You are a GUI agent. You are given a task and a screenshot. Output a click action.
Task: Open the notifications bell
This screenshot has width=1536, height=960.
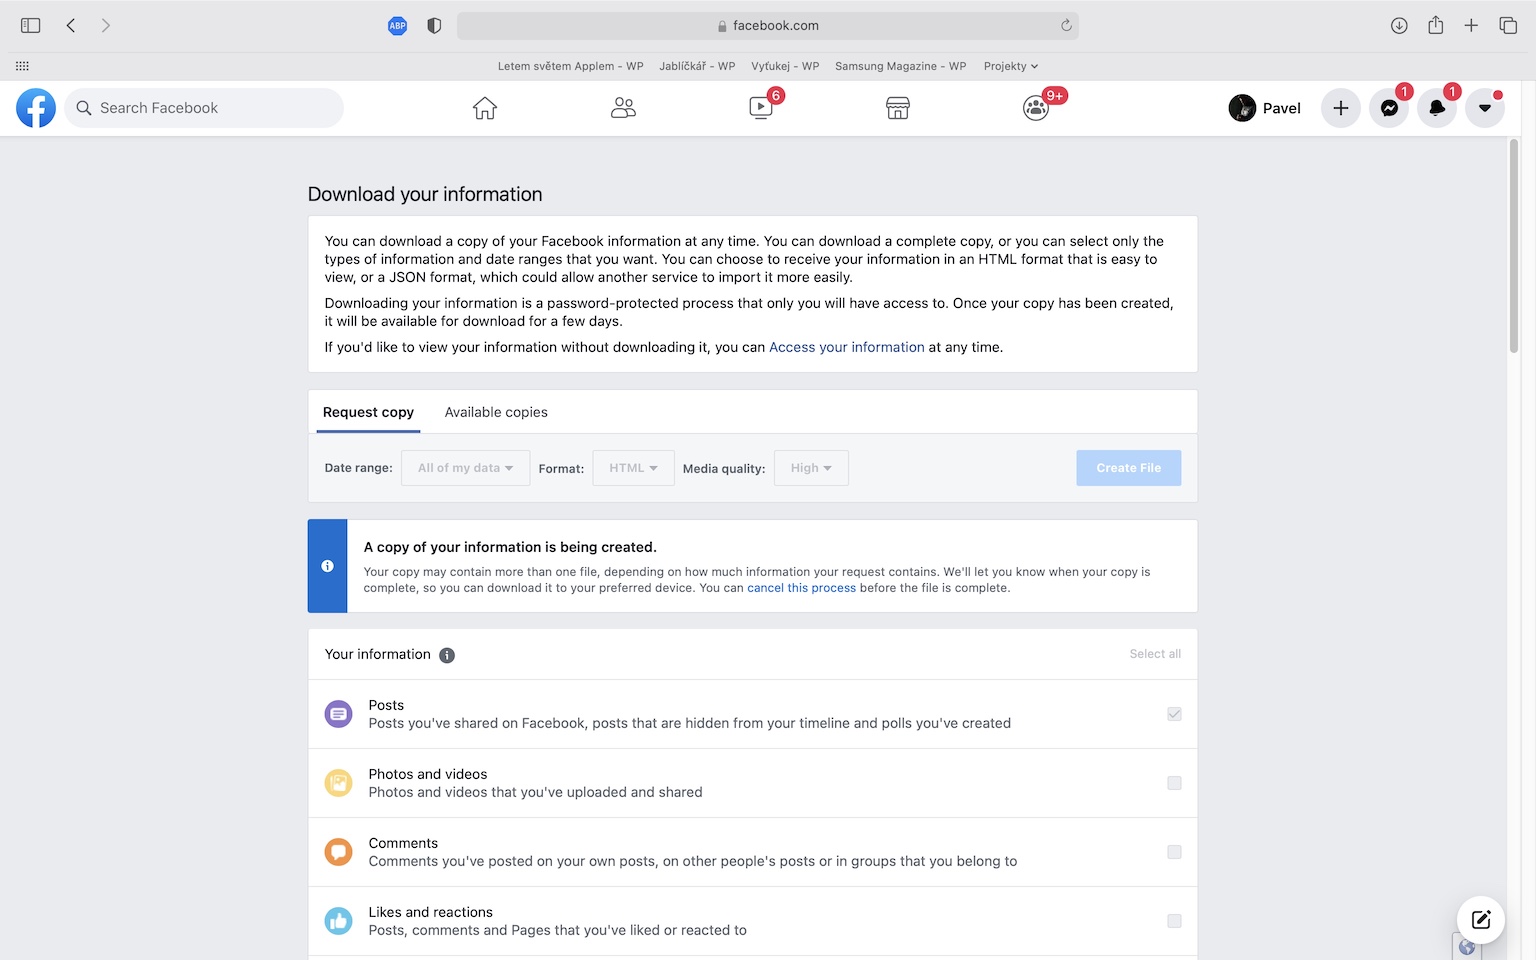tap(1437, 108)
